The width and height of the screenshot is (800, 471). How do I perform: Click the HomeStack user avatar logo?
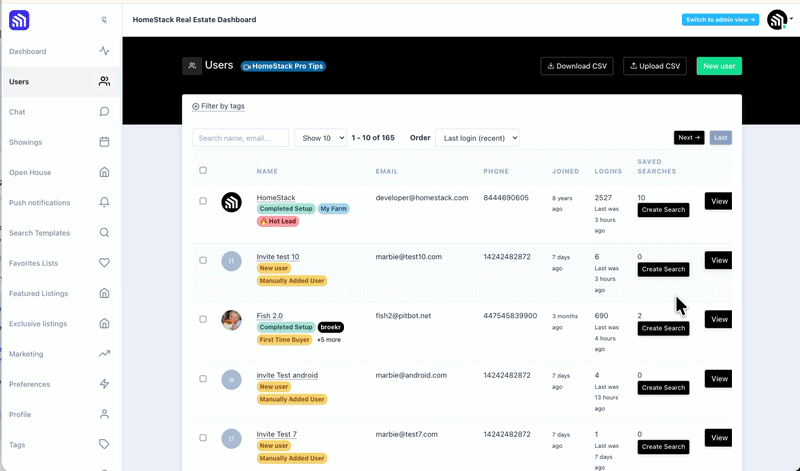tap(231, 202)
